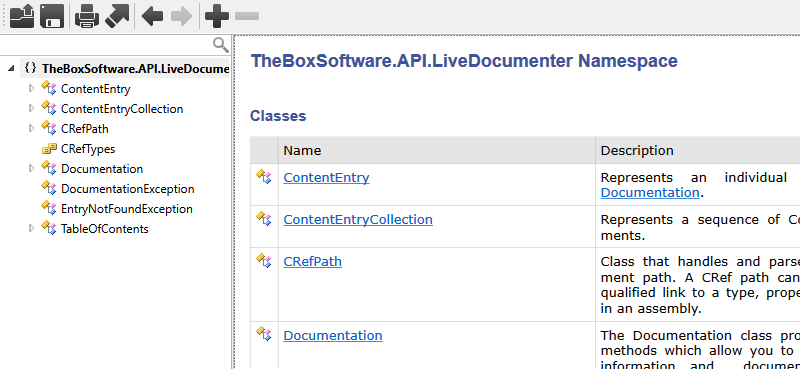Click class icon beside ContentEntryCollection table row
Screen dimensions: 800x369
click(264, 218)
